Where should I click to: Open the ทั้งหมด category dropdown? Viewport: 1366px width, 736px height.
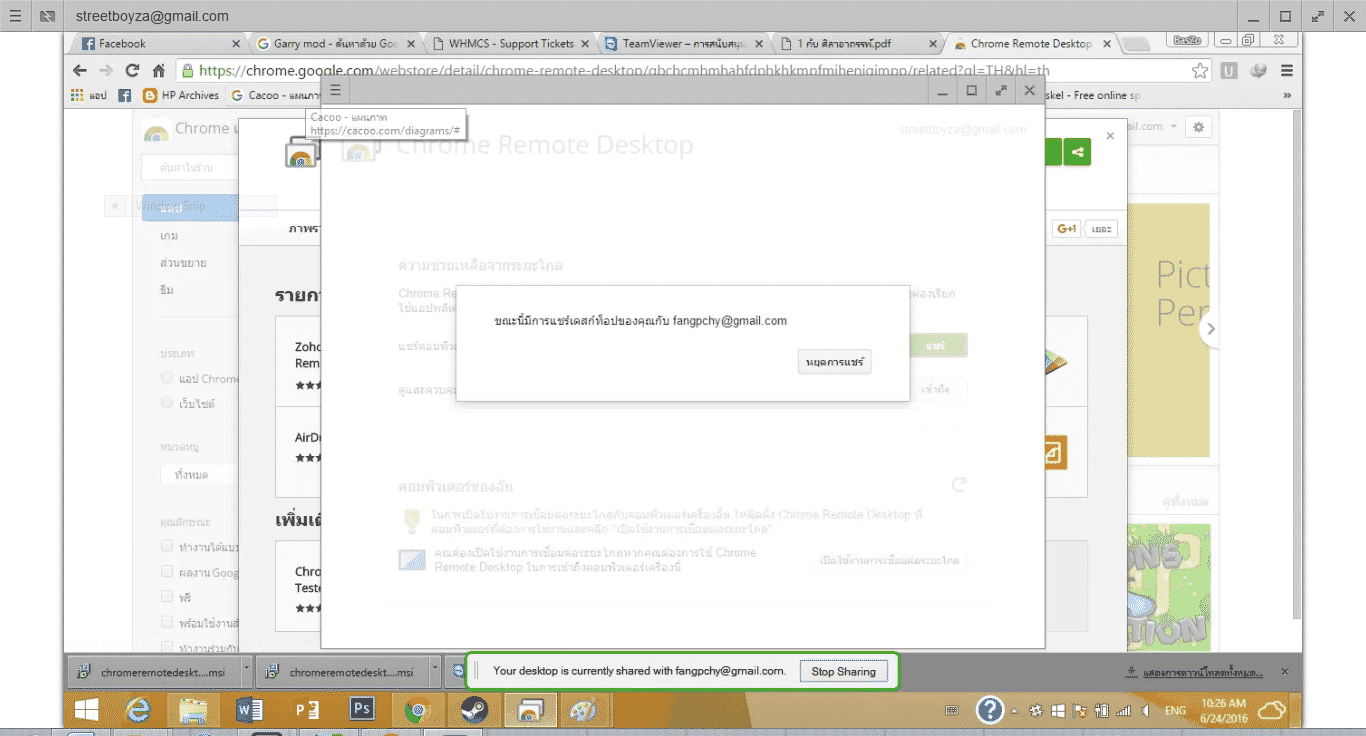tap(200, 475)
